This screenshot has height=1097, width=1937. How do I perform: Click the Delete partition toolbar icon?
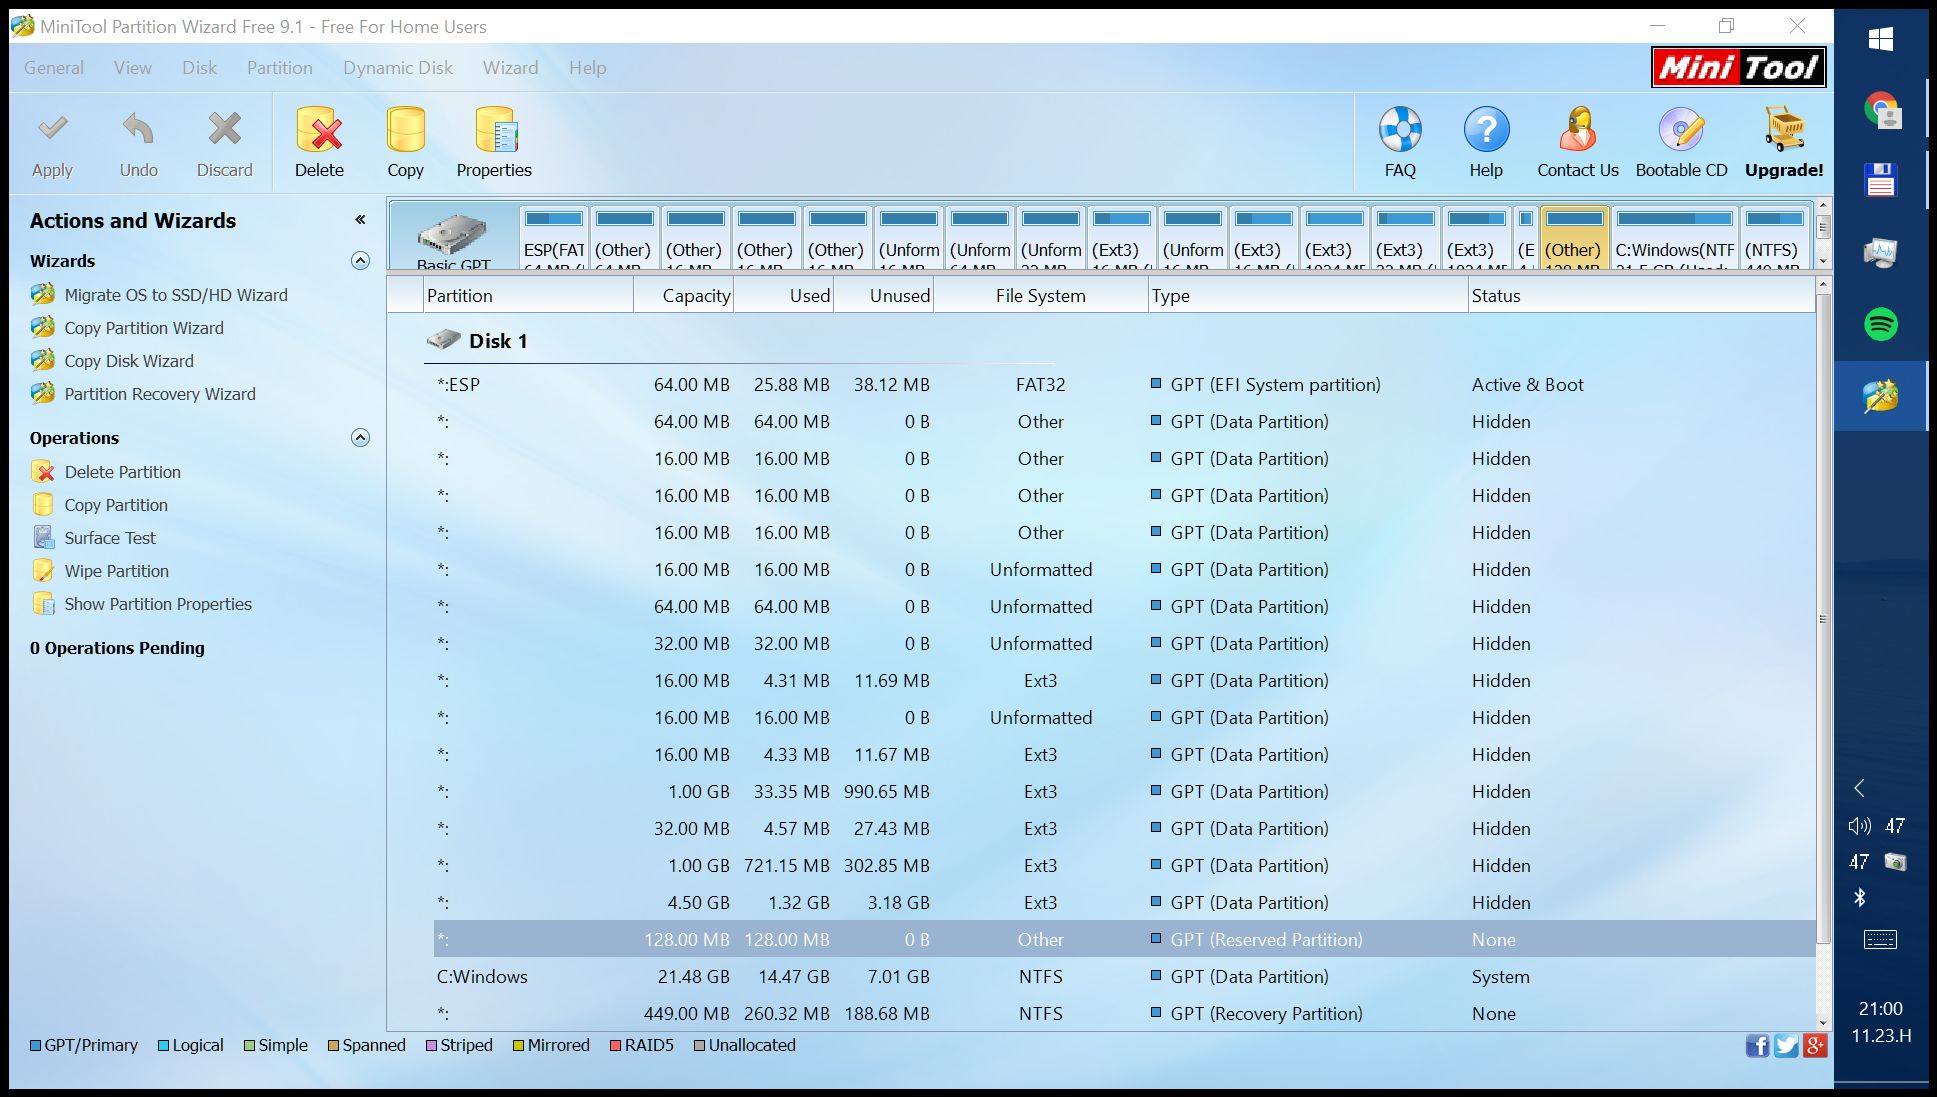pyautogui.click(x=319, y=130)
